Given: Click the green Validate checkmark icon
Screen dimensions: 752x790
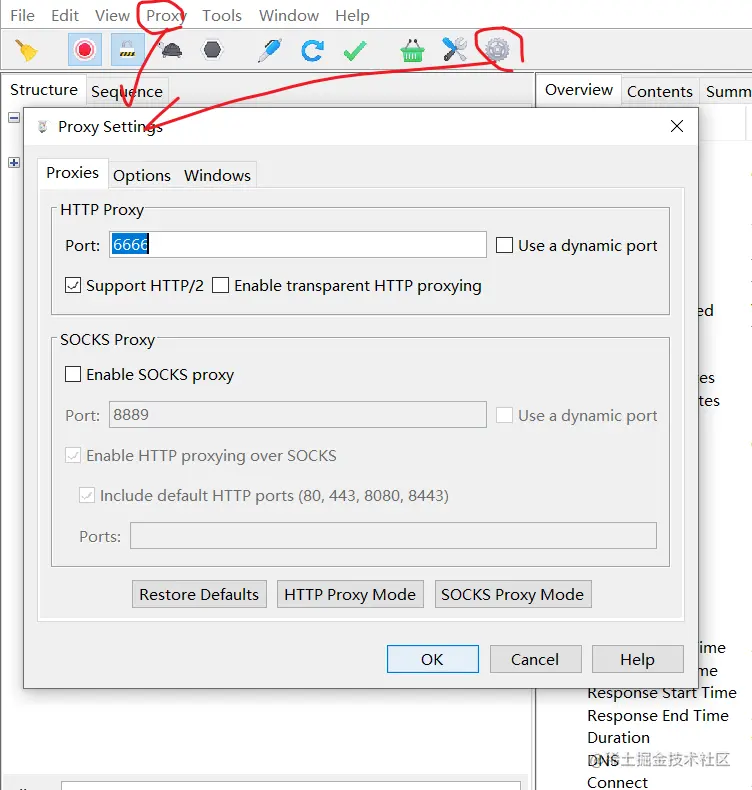Looking at the screenshot, I should tap(355, 50).
